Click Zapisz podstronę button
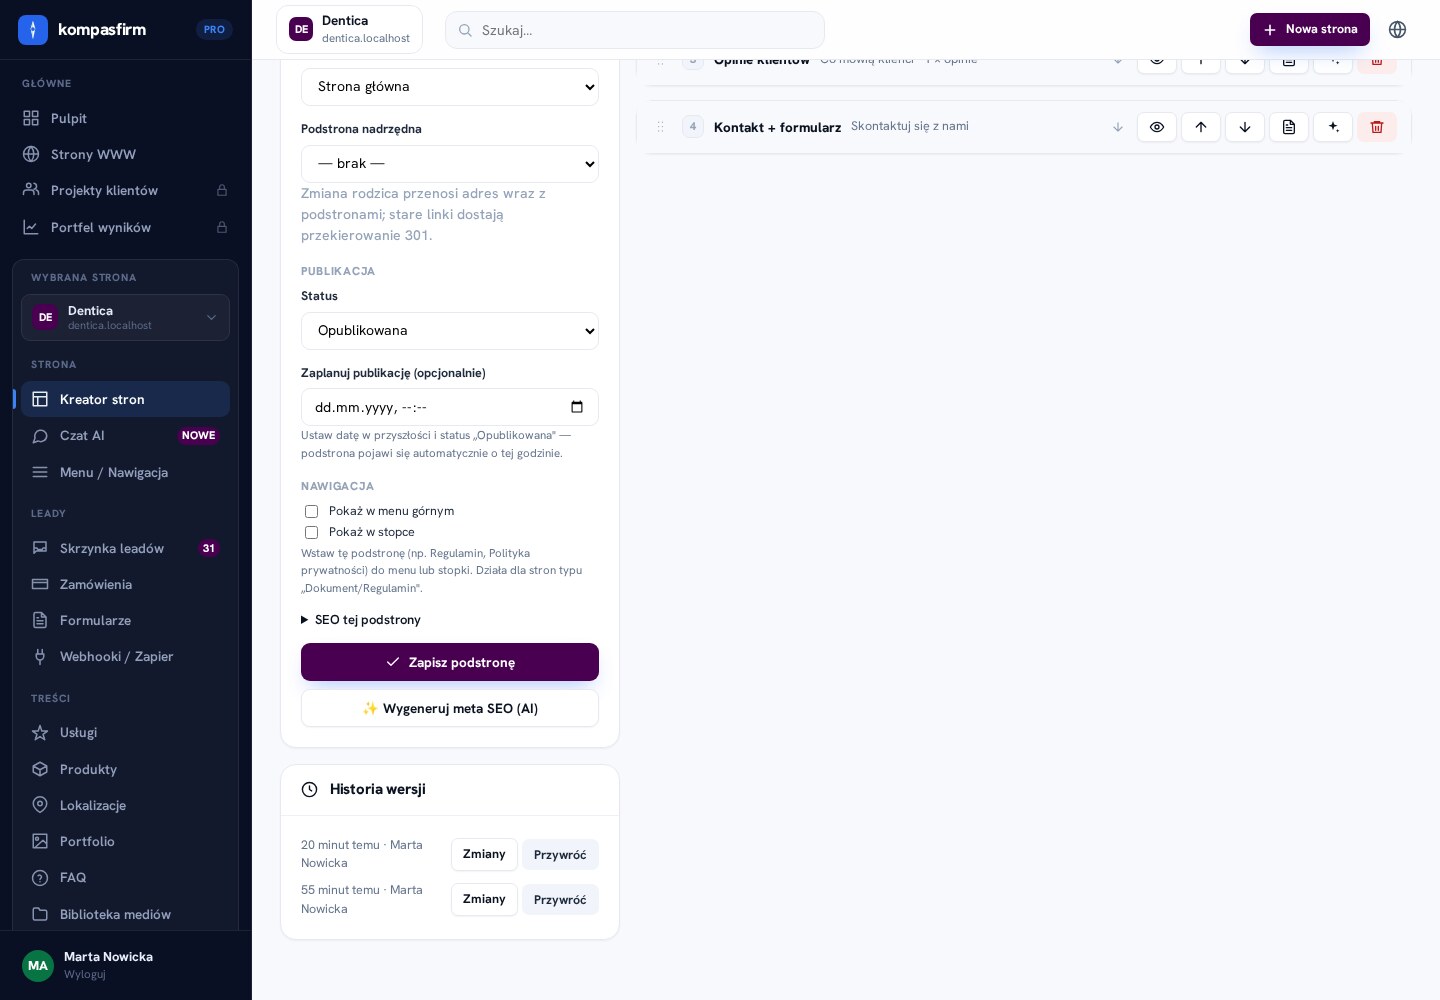Screen dimensions: 1440x1000 (450, 662)
